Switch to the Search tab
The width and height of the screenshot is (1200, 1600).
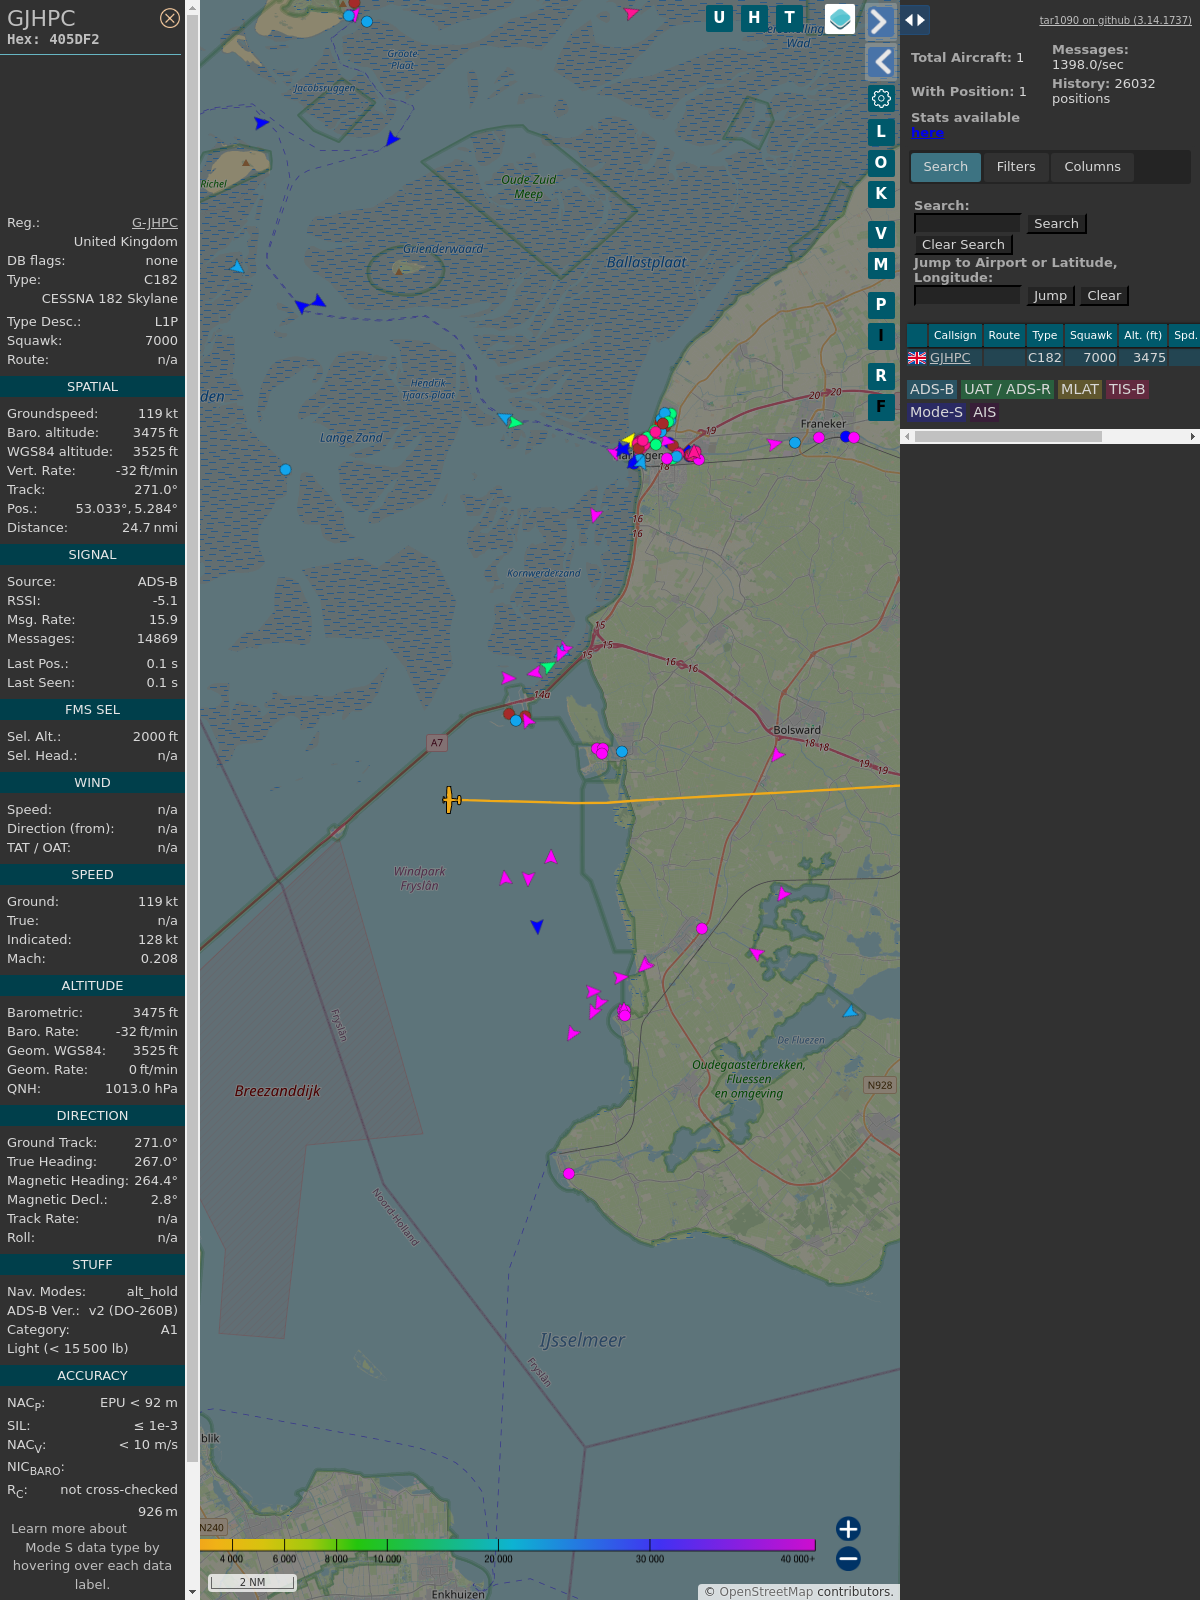point(946,167)
